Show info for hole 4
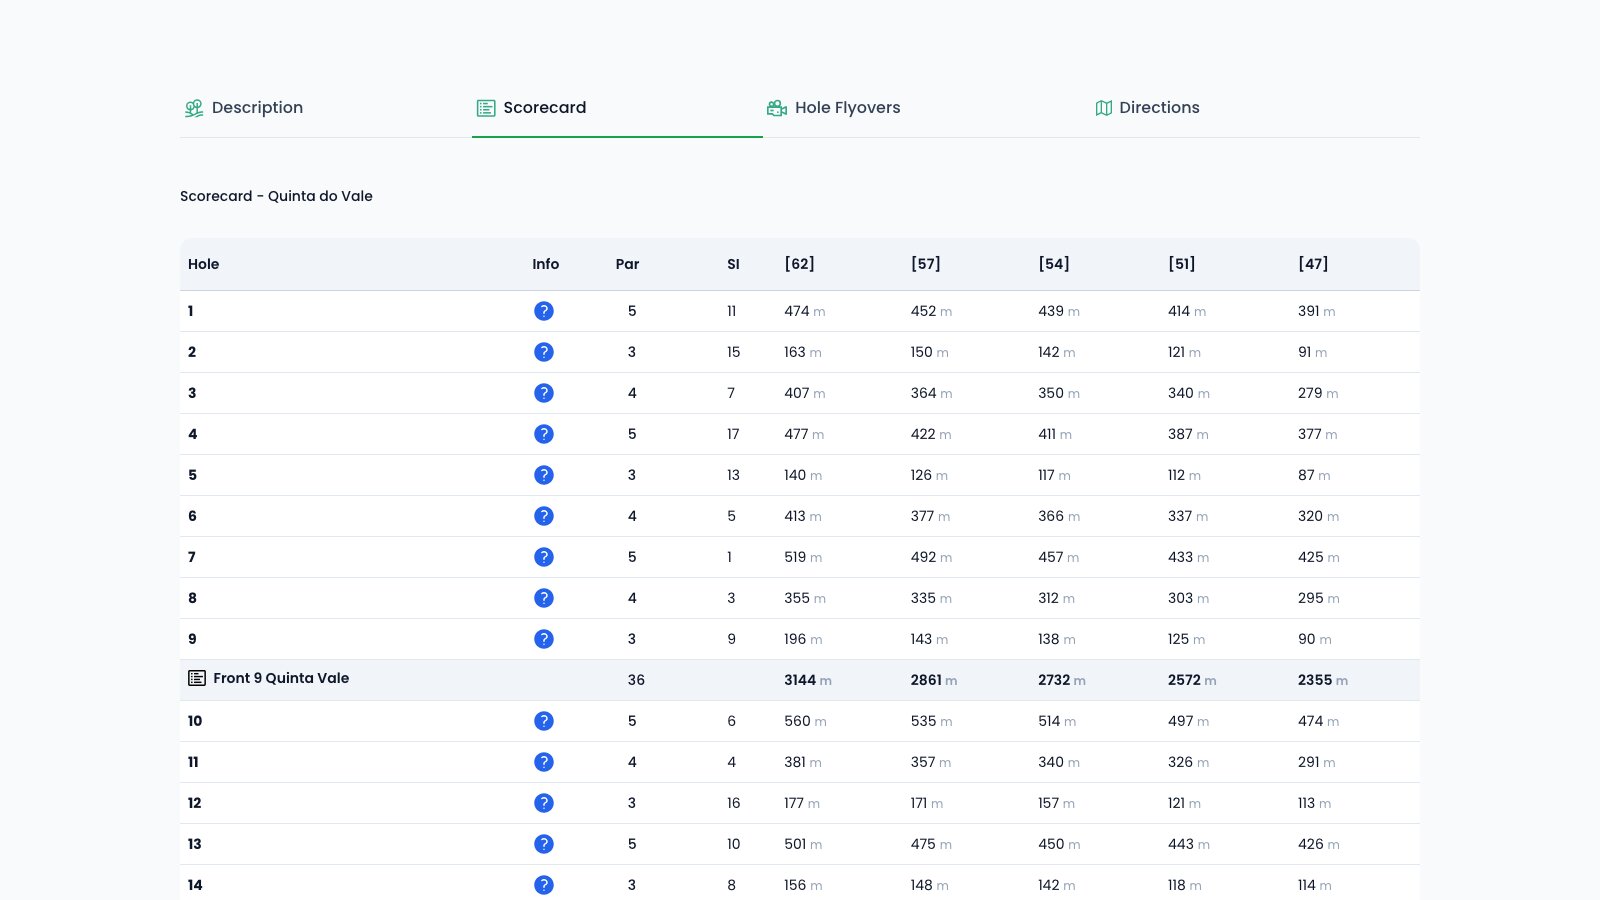The image size is (1600, 900). click(544, 434)
